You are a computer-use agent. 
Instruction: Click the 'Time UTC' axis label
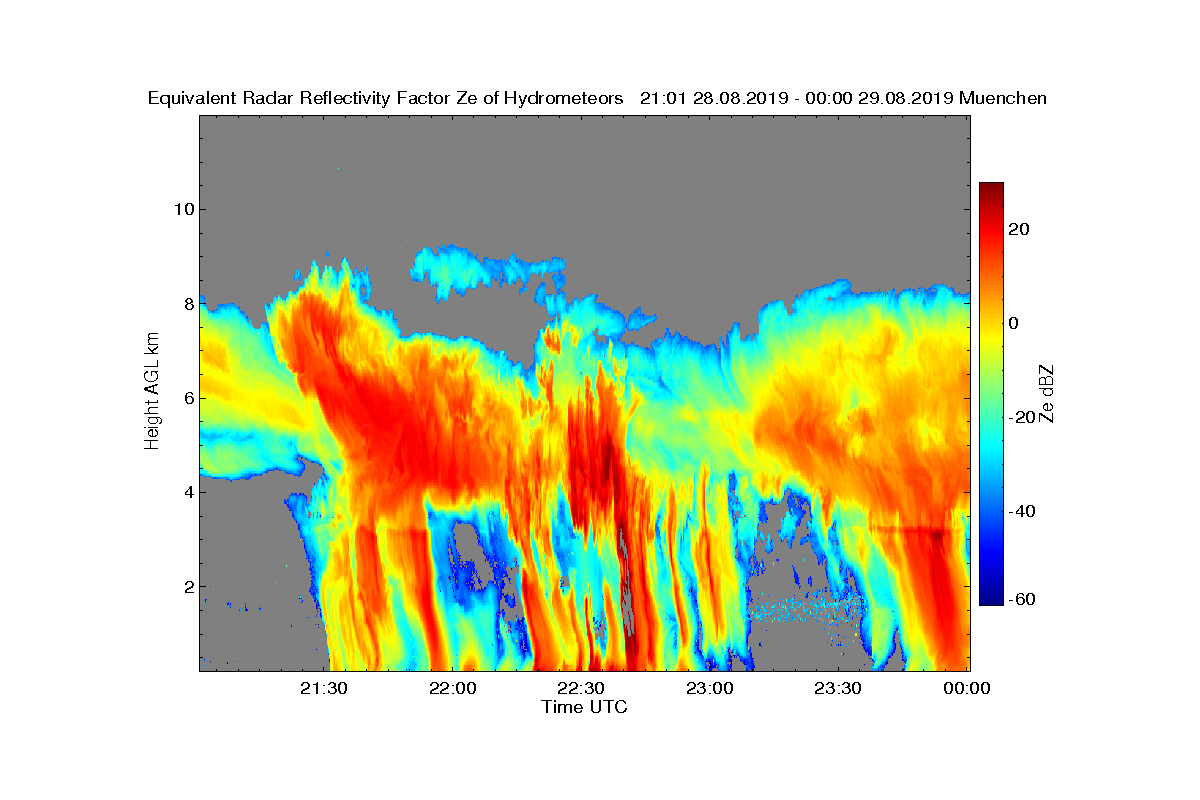(585, 707)
